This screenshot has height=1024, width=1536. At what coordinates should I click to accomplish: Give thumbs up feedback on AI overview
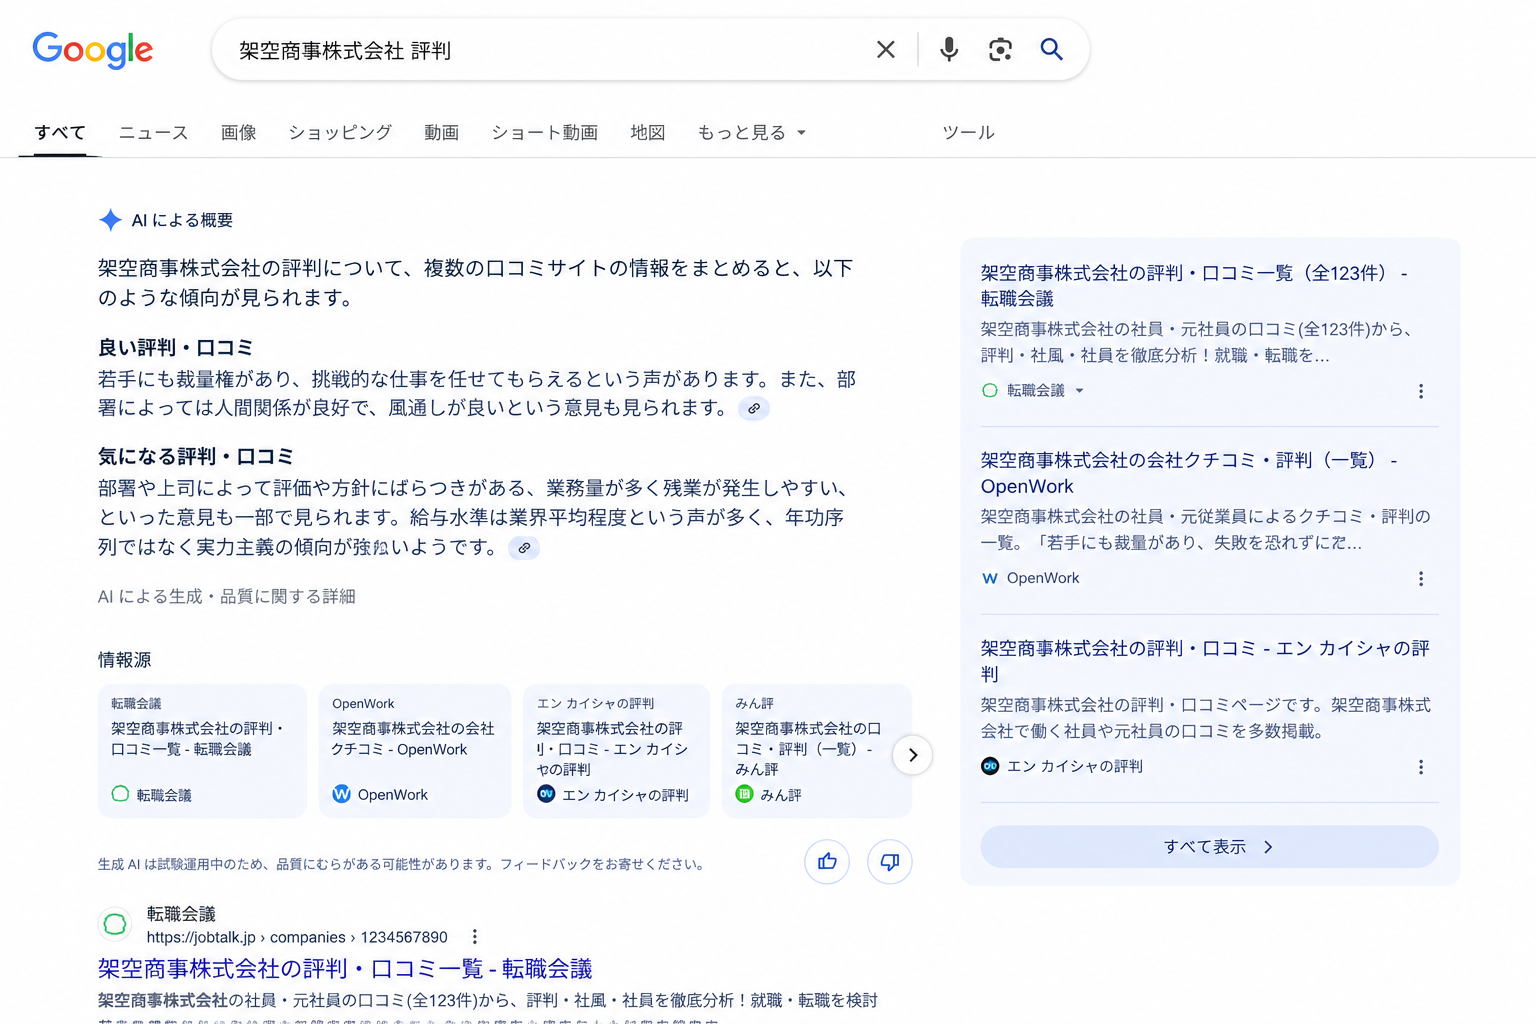click(x=827, y=862)
